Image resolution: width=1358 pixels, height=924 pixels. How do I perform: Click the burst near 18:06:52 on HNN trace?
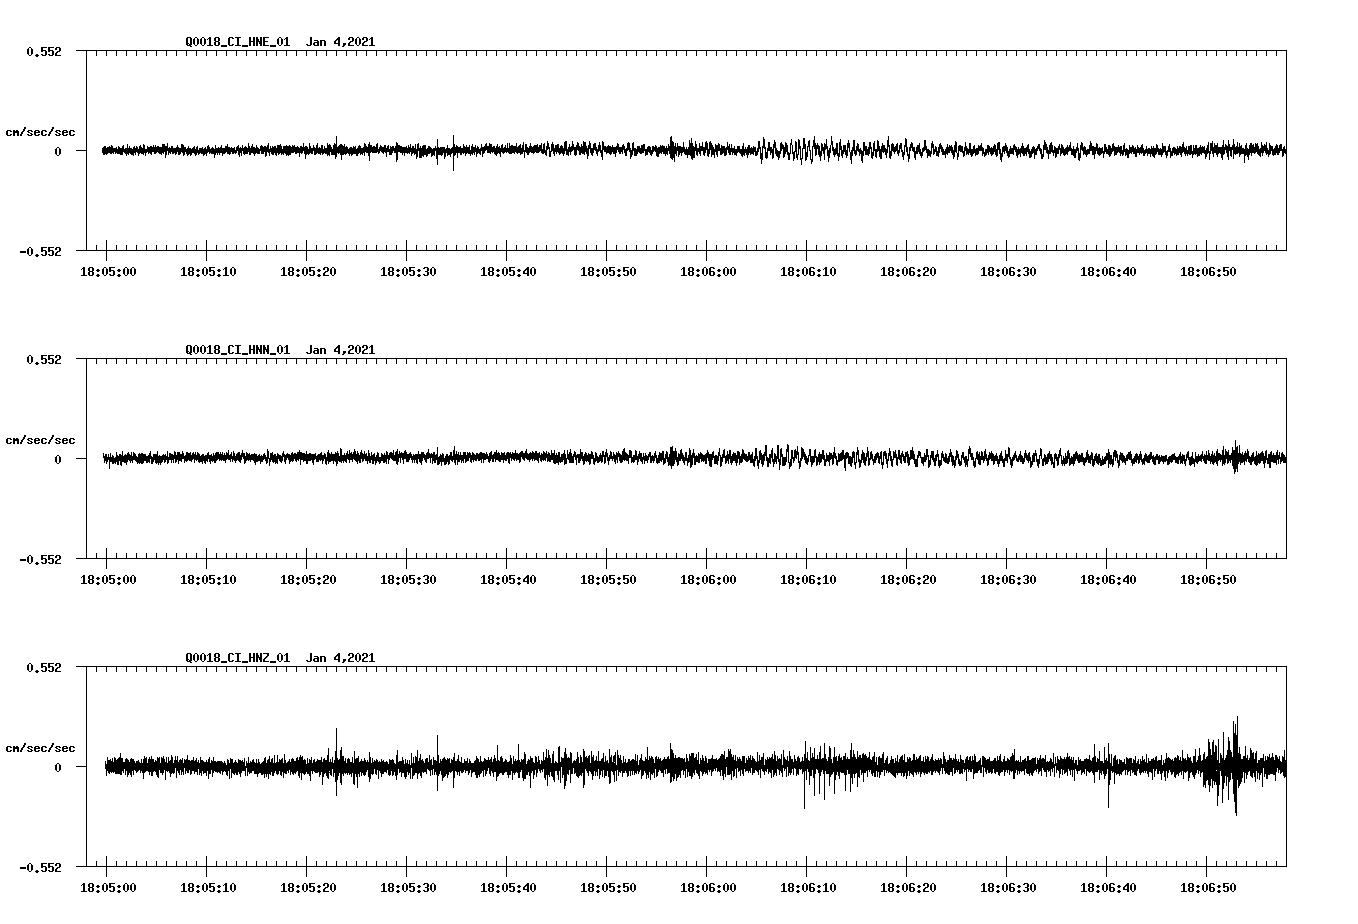pos(1235,458)
